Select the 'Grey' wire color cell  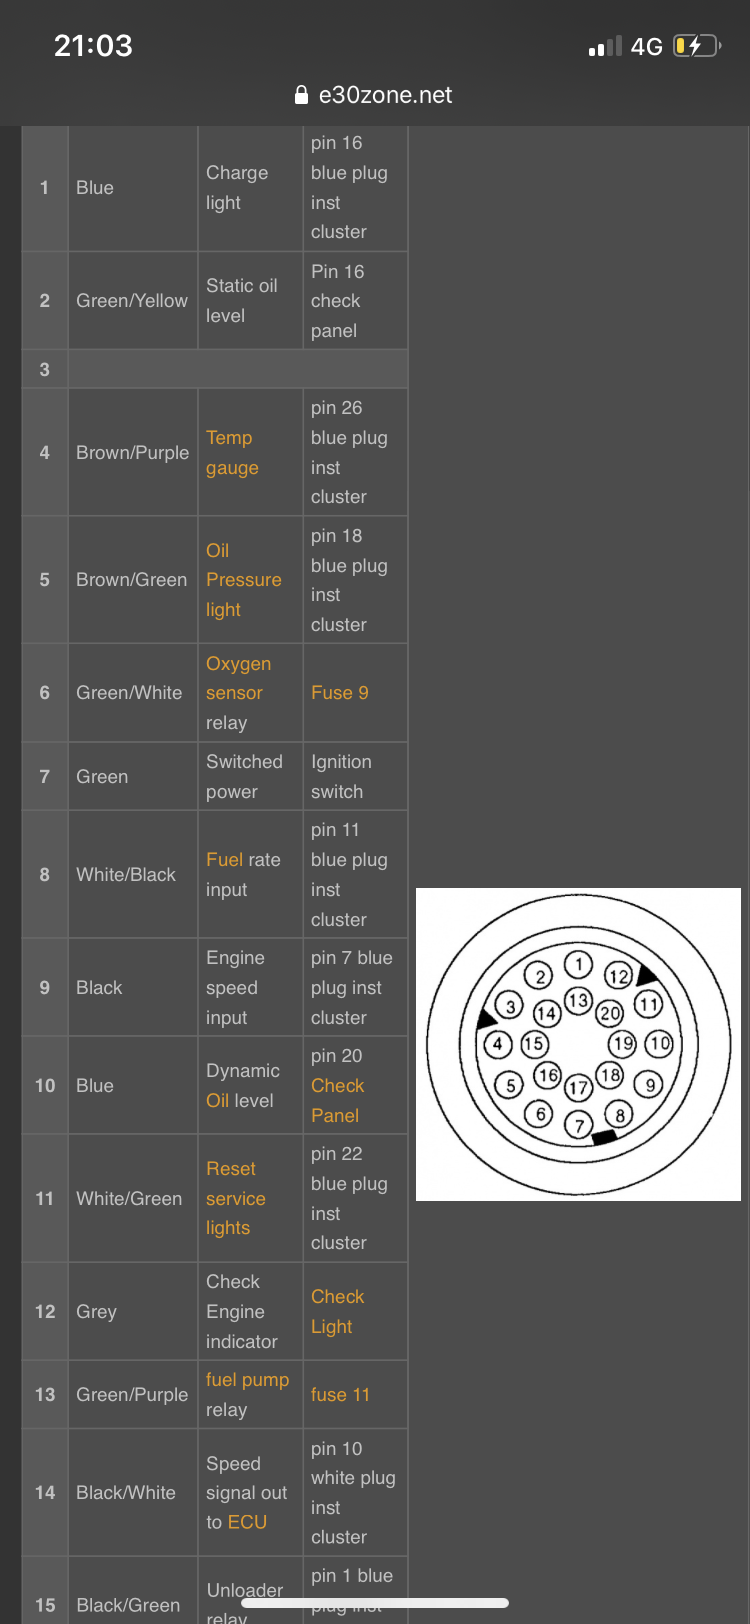pyautogui.click(x=132, y=1312)
